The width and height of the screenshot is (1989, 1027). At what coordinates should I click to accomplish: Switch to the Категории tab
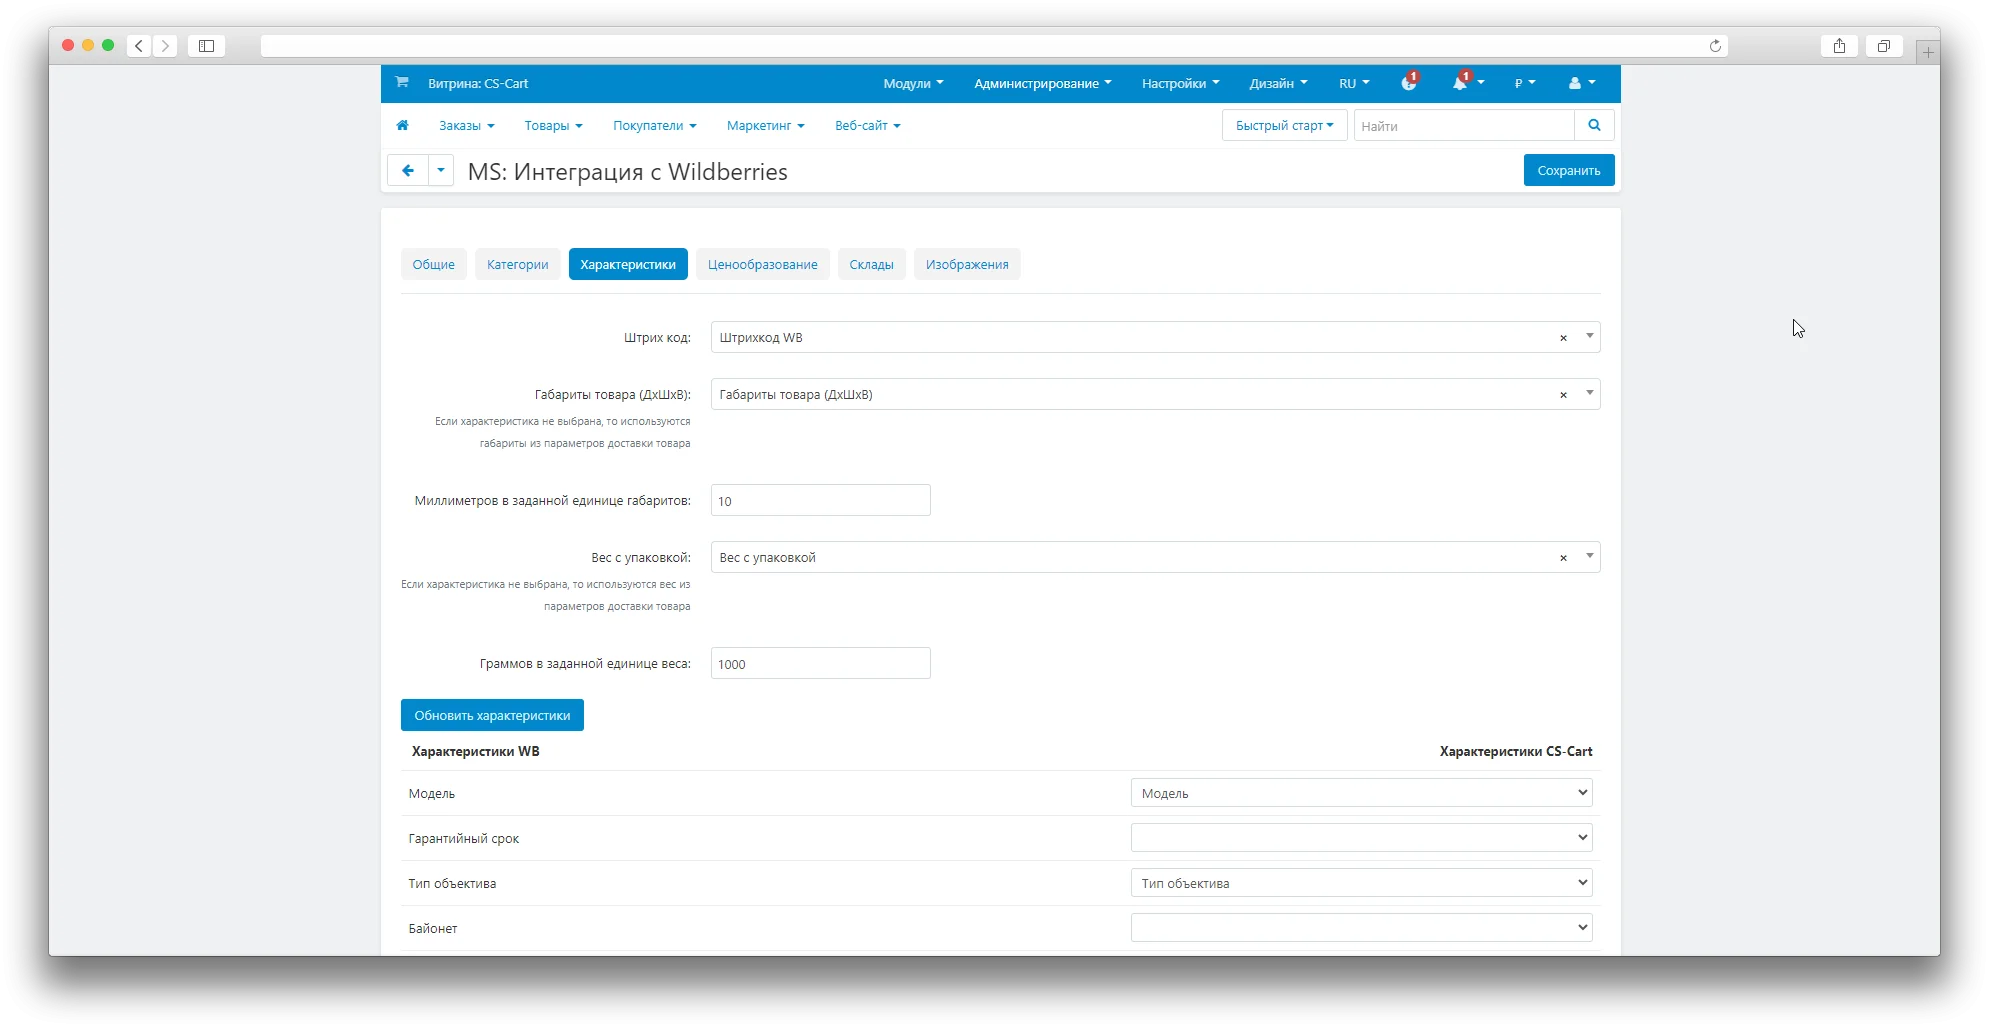[518, 264]
